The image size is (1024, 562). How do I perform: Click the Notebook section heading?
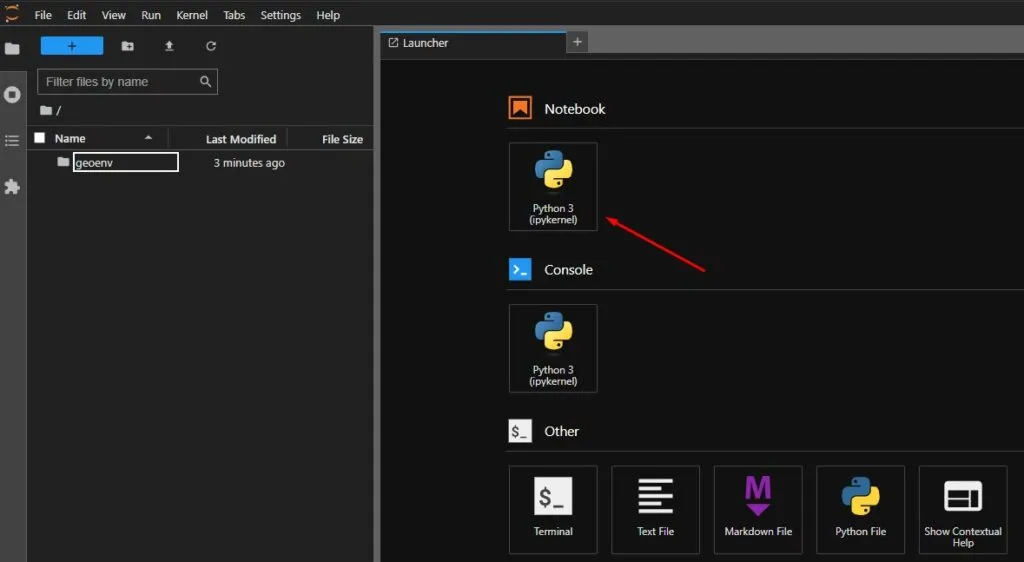[x=575, y=109]
